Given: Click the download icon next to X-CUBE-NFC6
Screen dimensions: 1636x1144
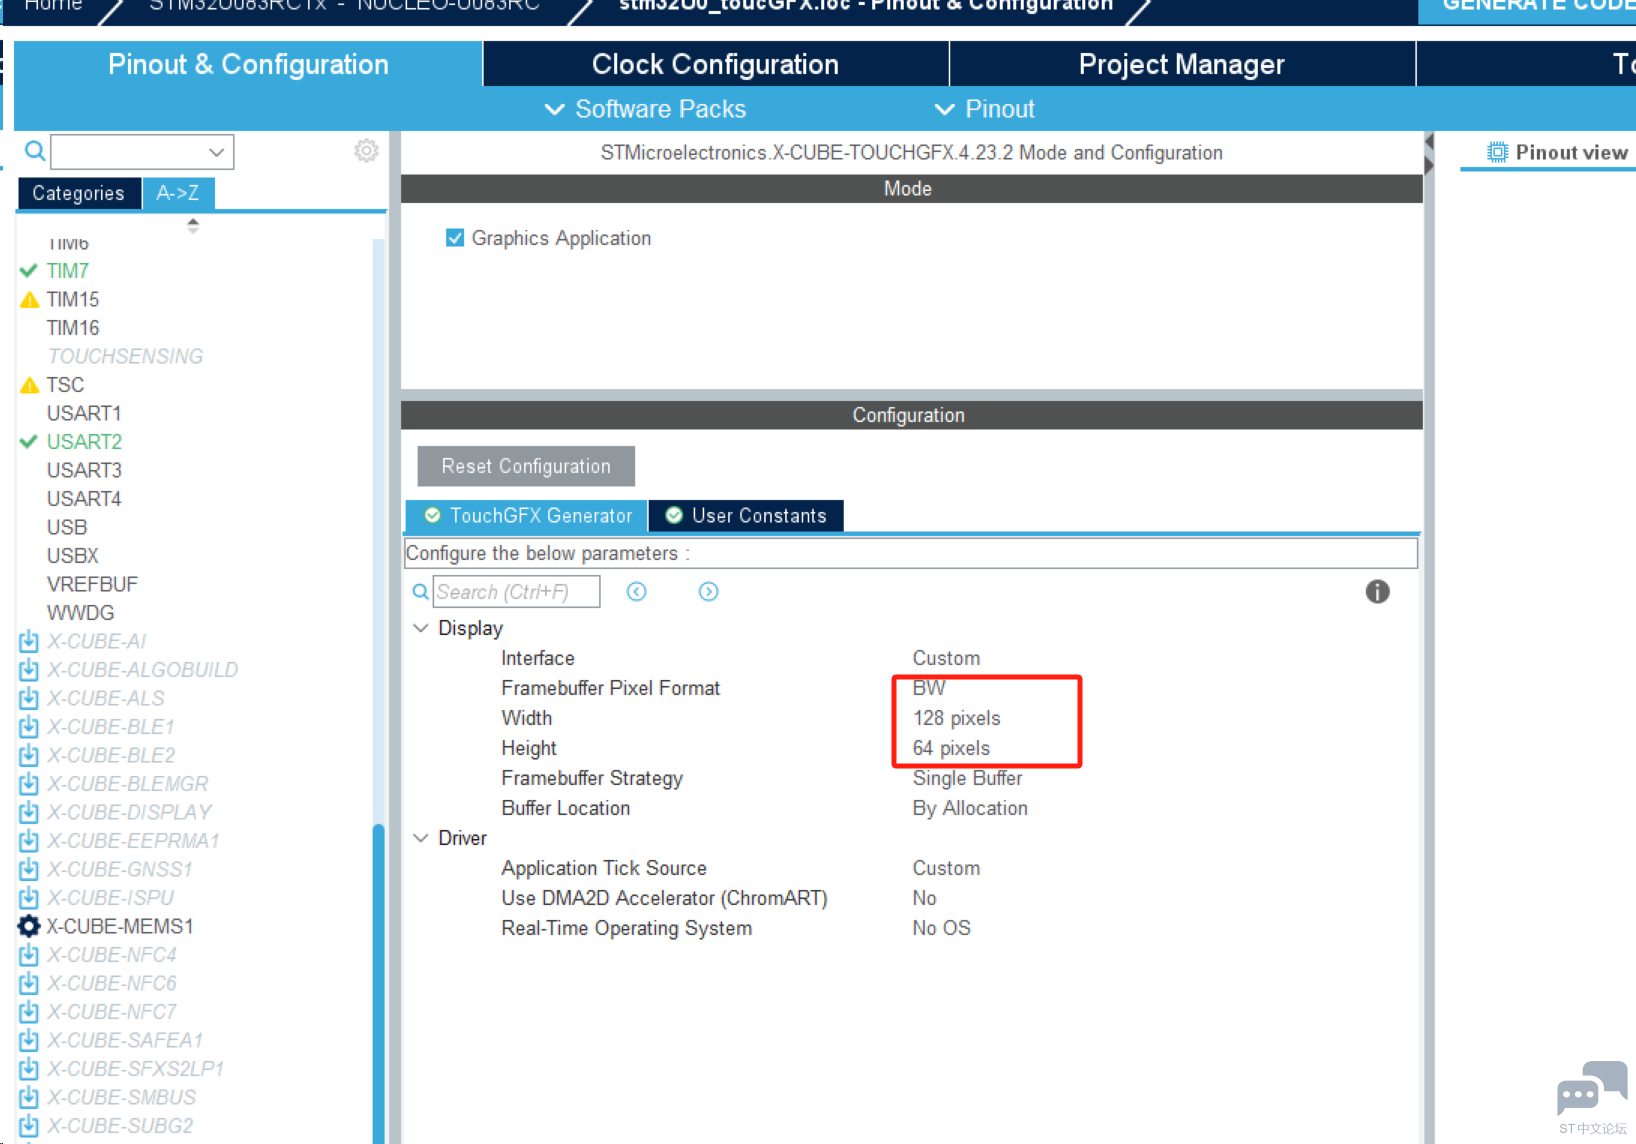Looking at the screenshot, I should [x=29, y=983].
